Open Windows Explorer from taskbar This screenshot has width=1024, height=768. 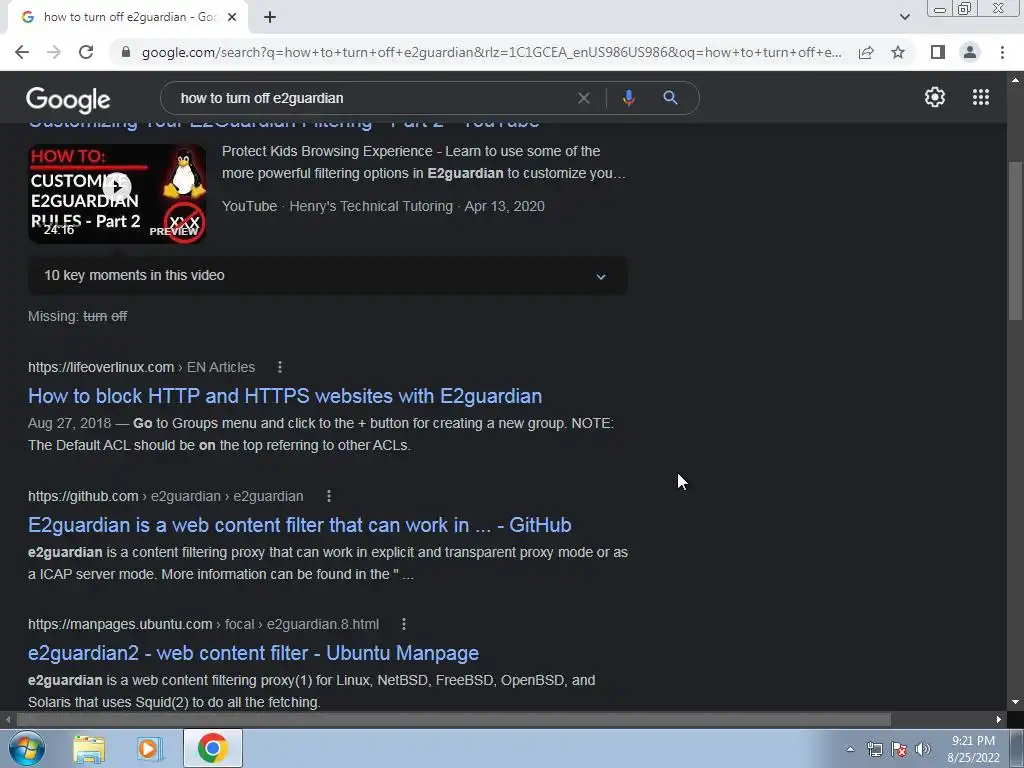point(89,749)
